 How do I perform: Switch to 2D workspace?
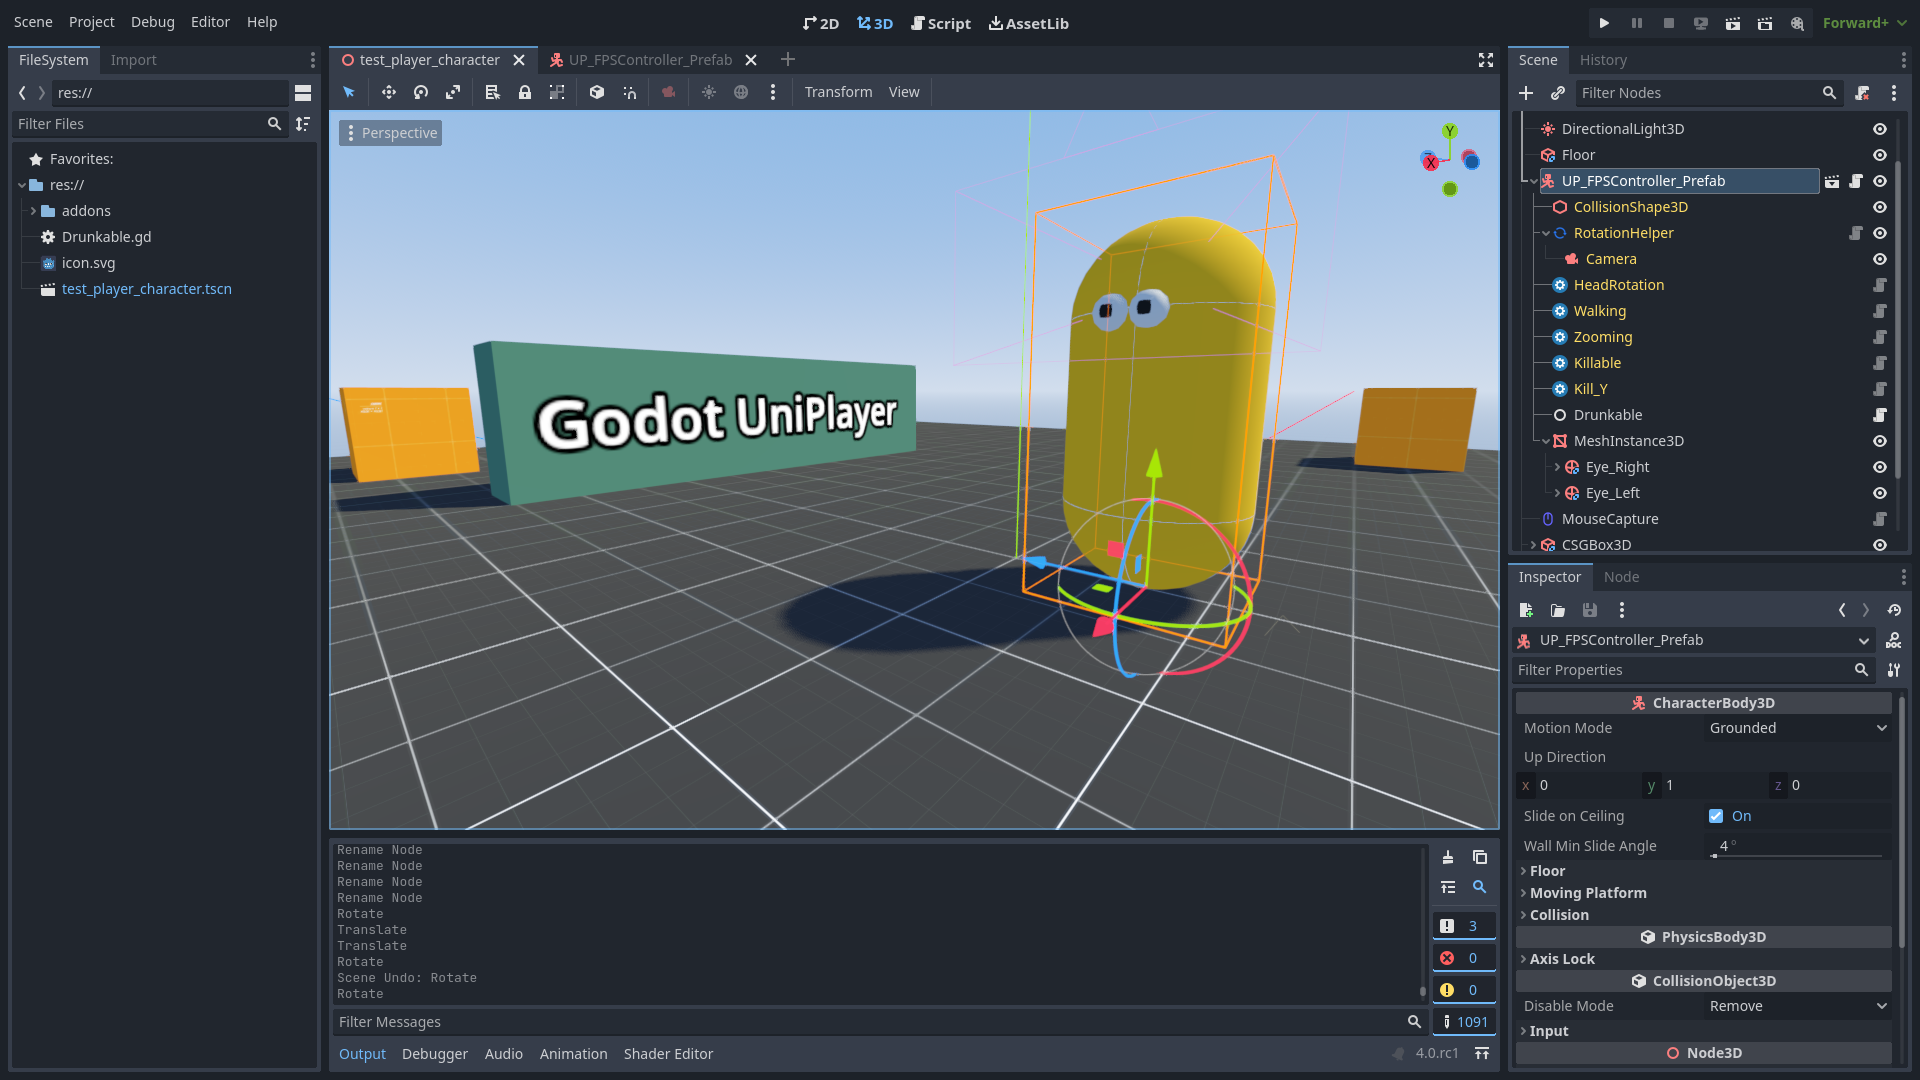tap(821, 23)
